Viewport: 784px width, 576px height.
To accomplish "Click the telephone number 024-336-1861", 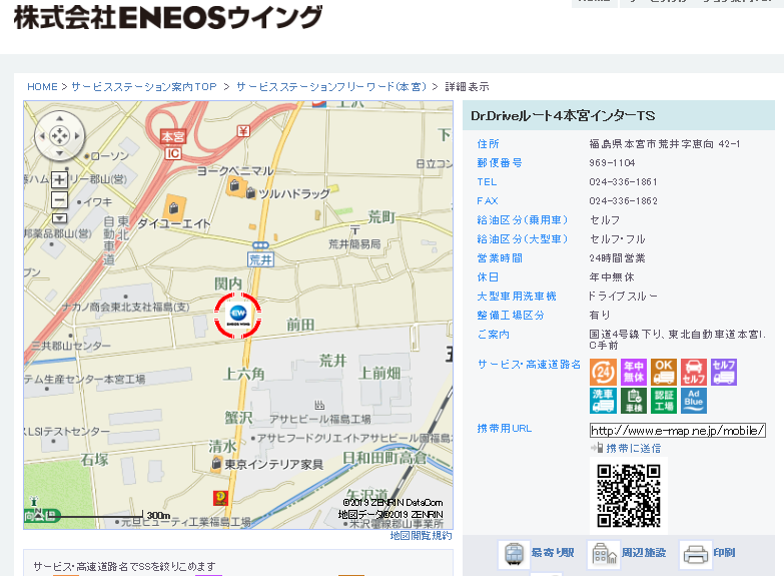I will (623, 182).
